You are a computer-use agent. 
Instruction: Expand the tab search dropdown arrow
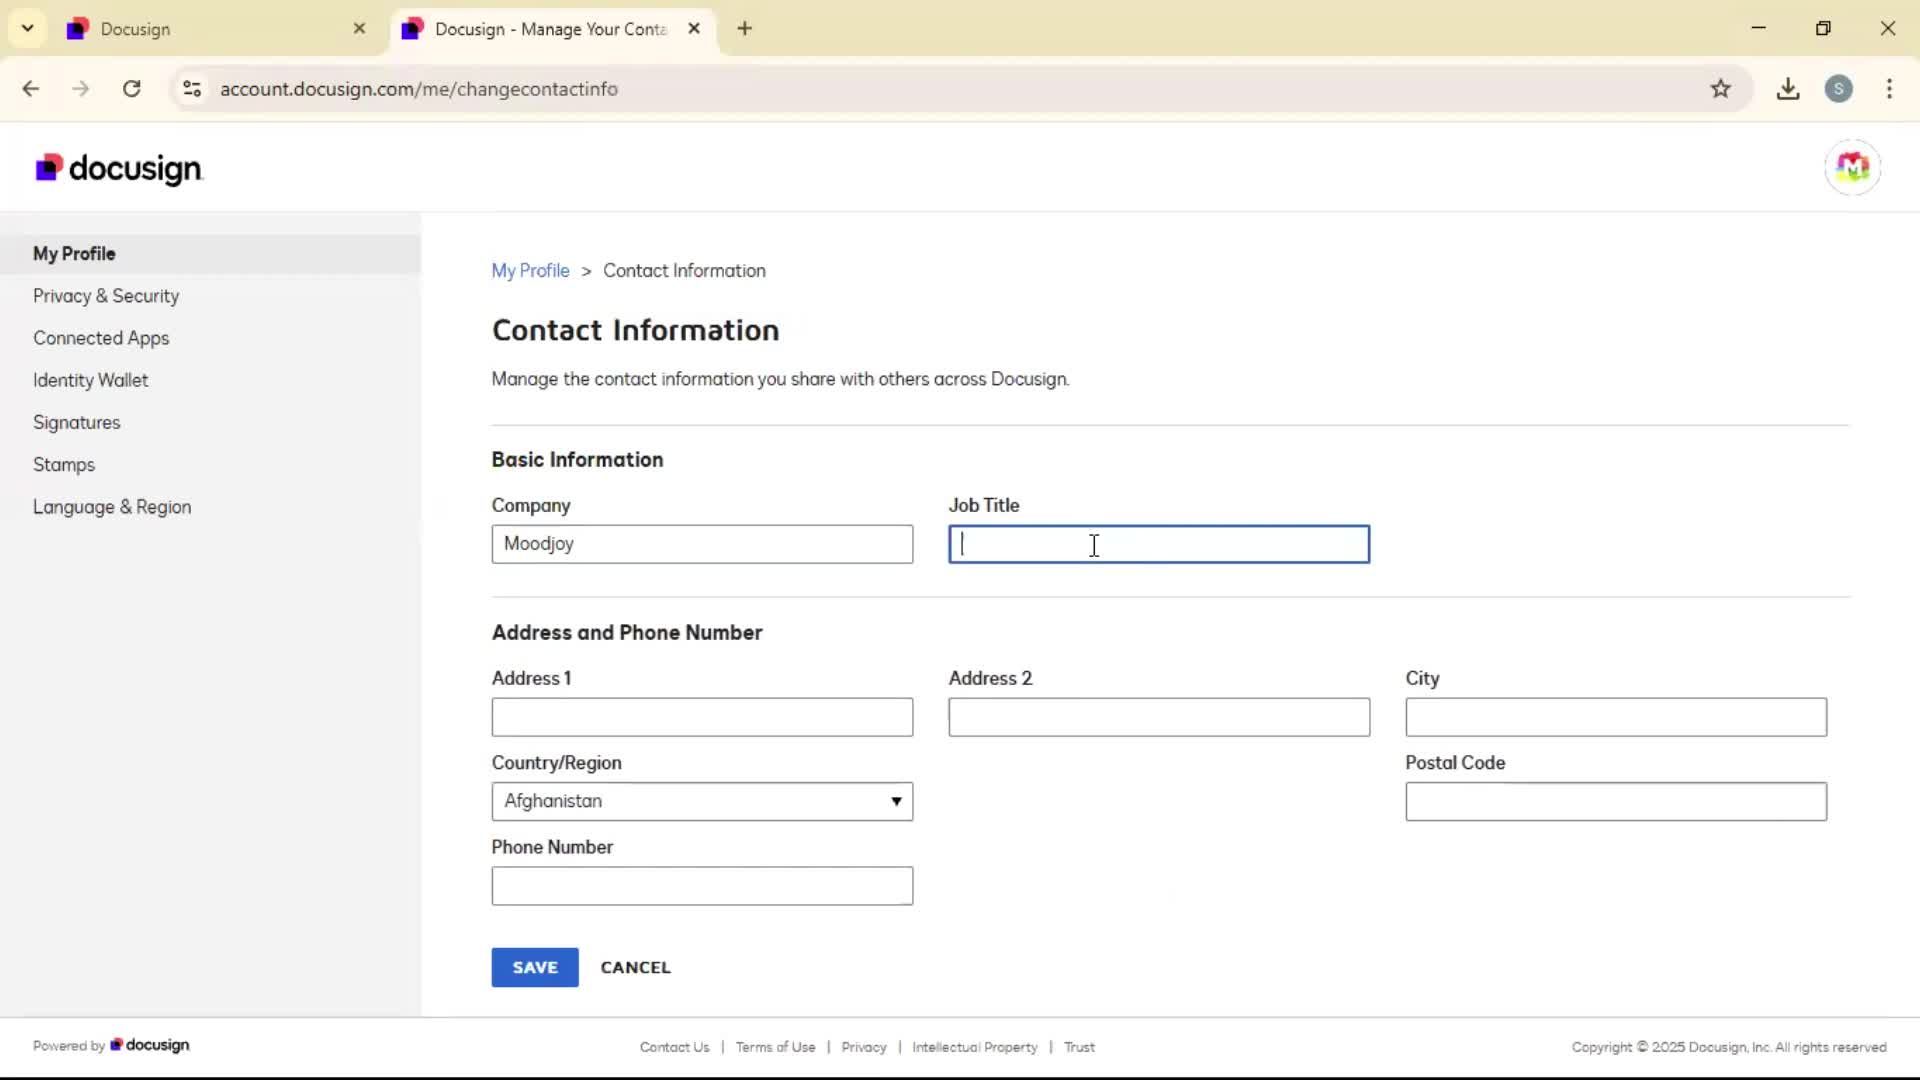click(28, 29)
